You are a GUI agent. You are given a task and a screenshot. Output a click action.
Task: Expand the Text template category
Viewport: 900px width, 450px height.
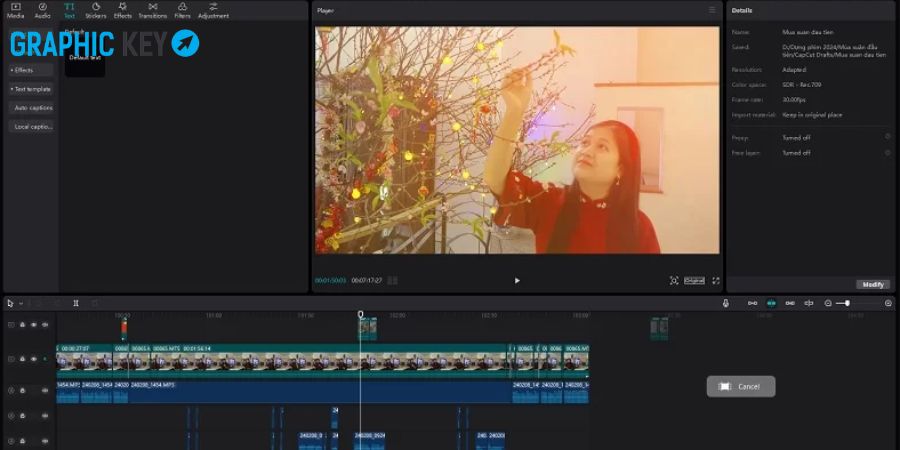[x=31, y=89]
